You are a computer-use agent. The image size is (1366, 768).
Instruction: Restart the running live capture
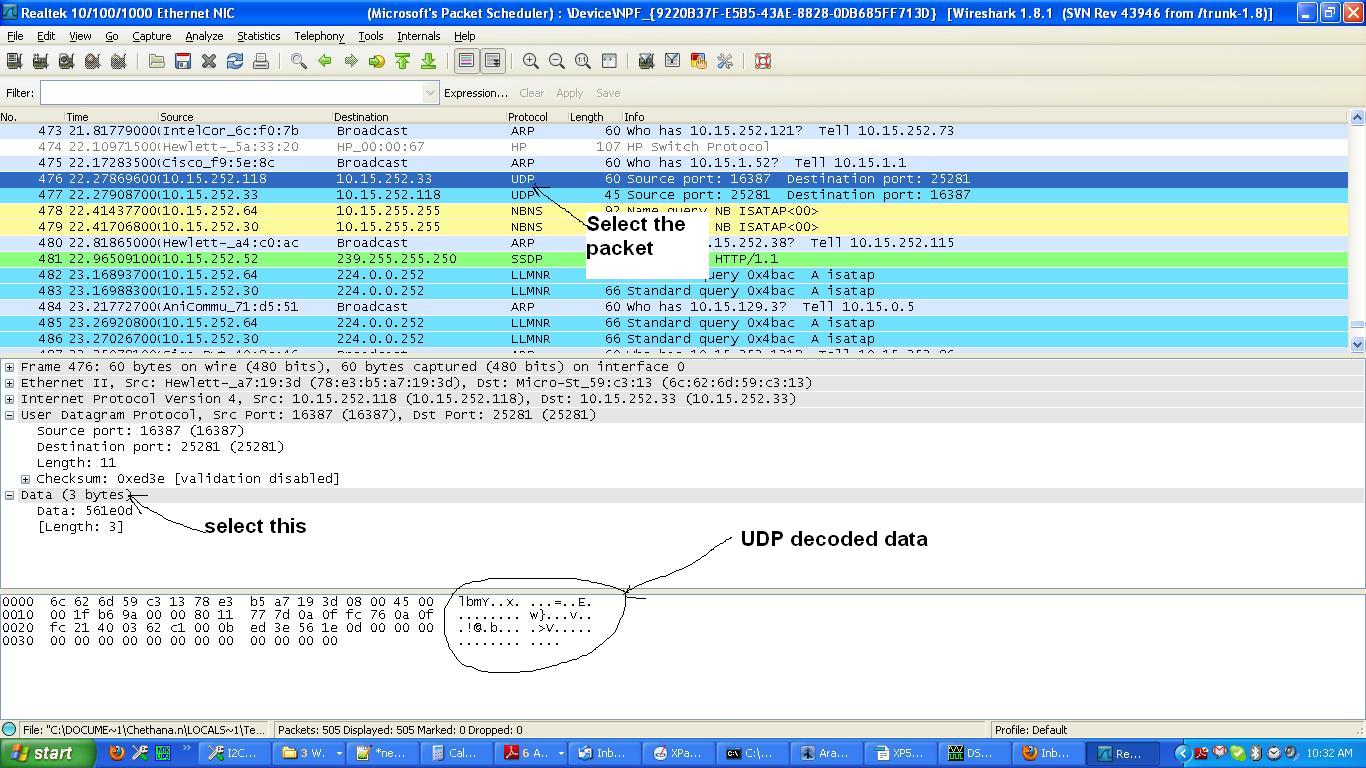(119, 61)
